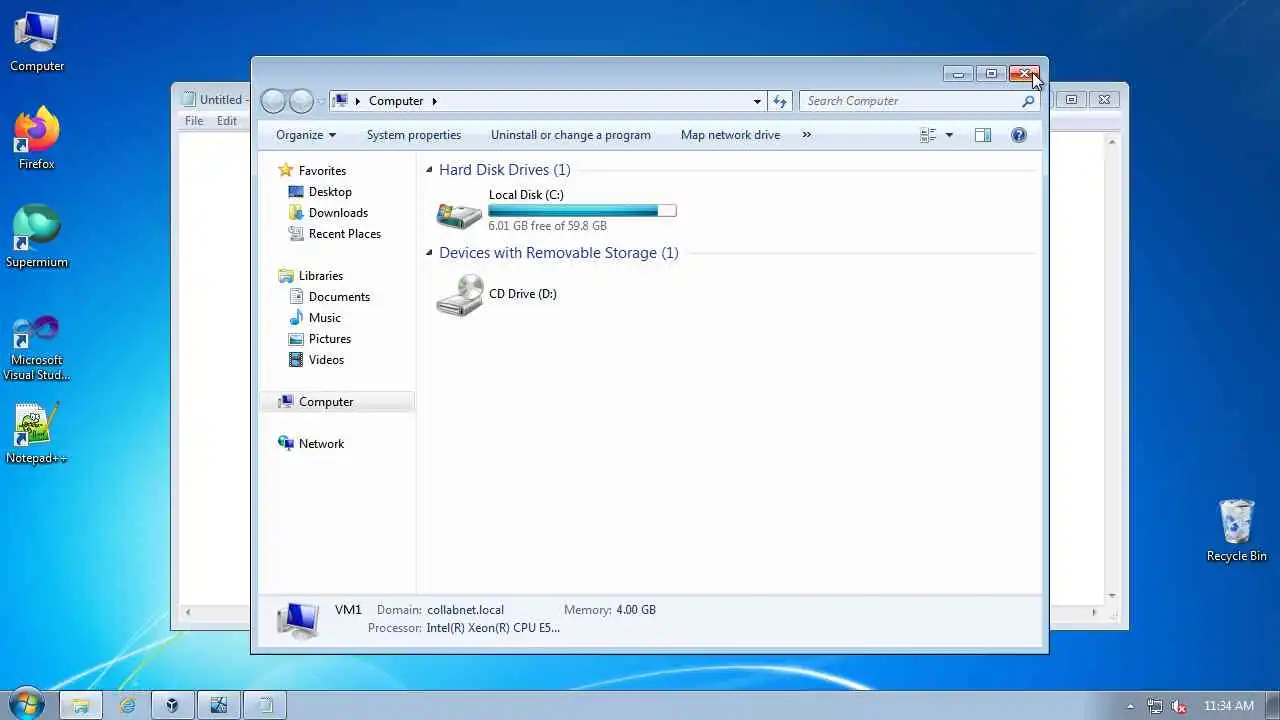Screen dimensions: 1280x720
Task: Show more toolbar commands chevron
Action: tap(807, 135)
